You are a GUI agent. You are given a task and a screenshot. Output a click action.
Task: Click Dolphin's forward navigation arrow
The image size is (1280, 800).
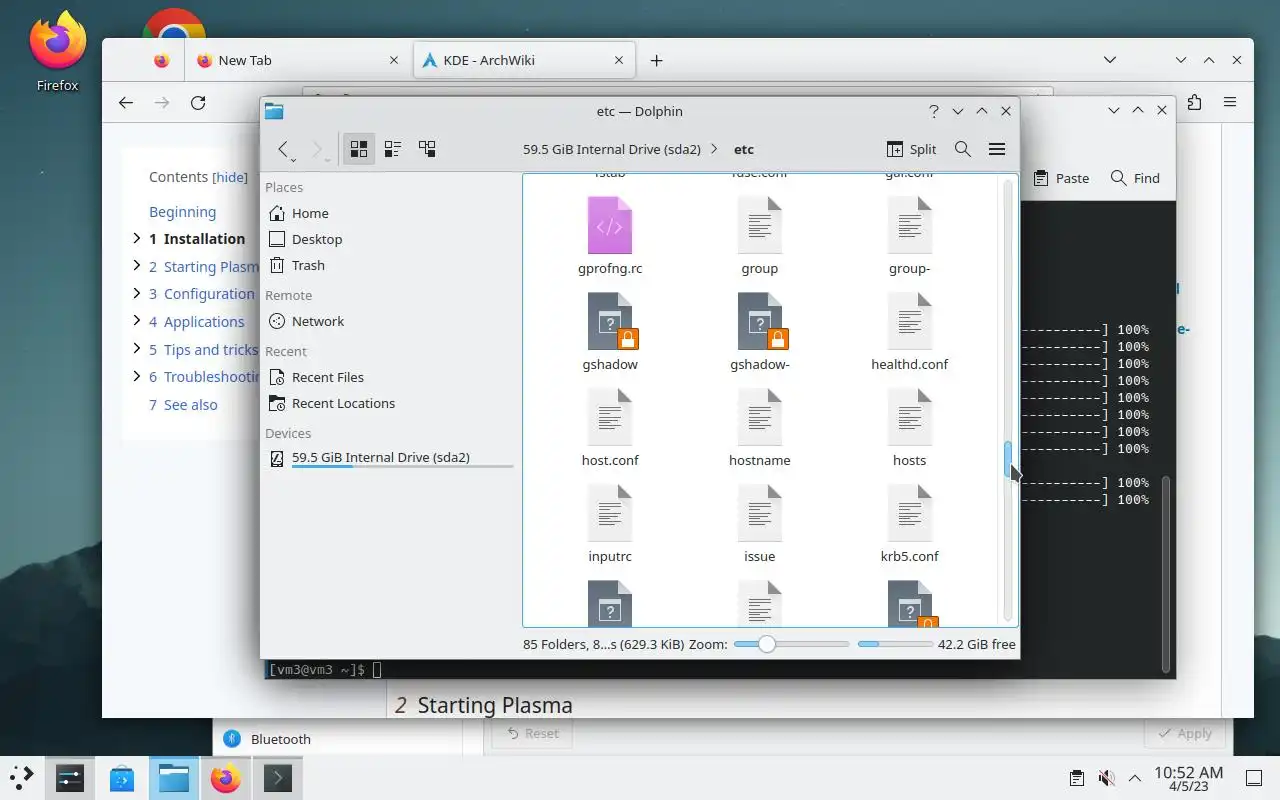coord(317,149)
